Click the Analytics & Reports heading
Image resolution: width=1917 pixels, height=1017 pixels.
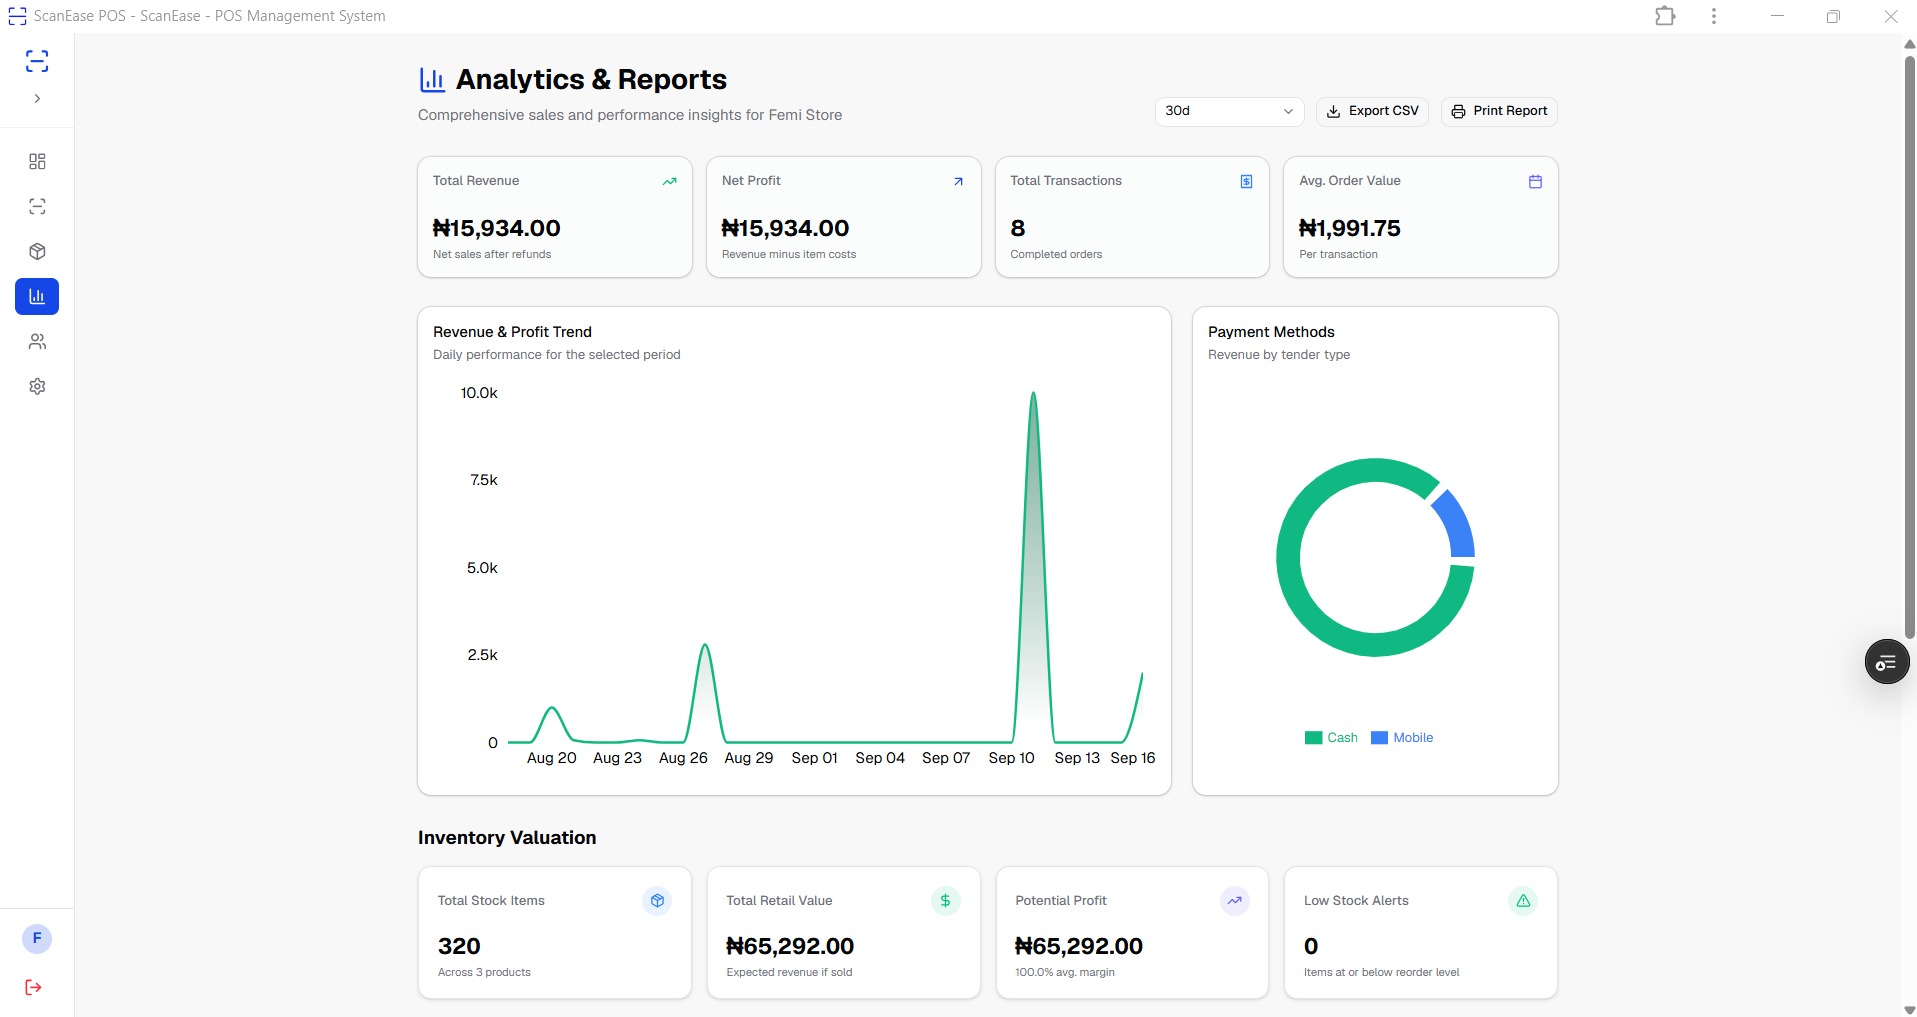pos(591,79)
